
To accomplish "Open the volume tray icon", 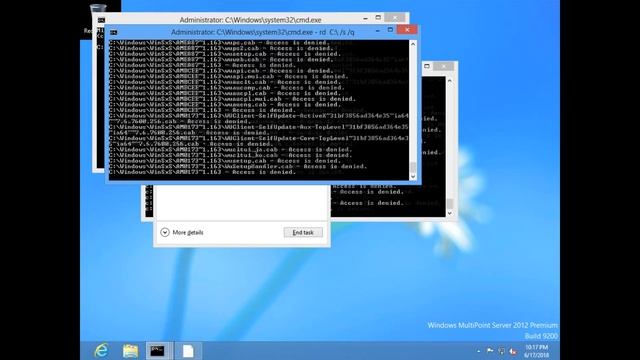I will coord(513,351).
